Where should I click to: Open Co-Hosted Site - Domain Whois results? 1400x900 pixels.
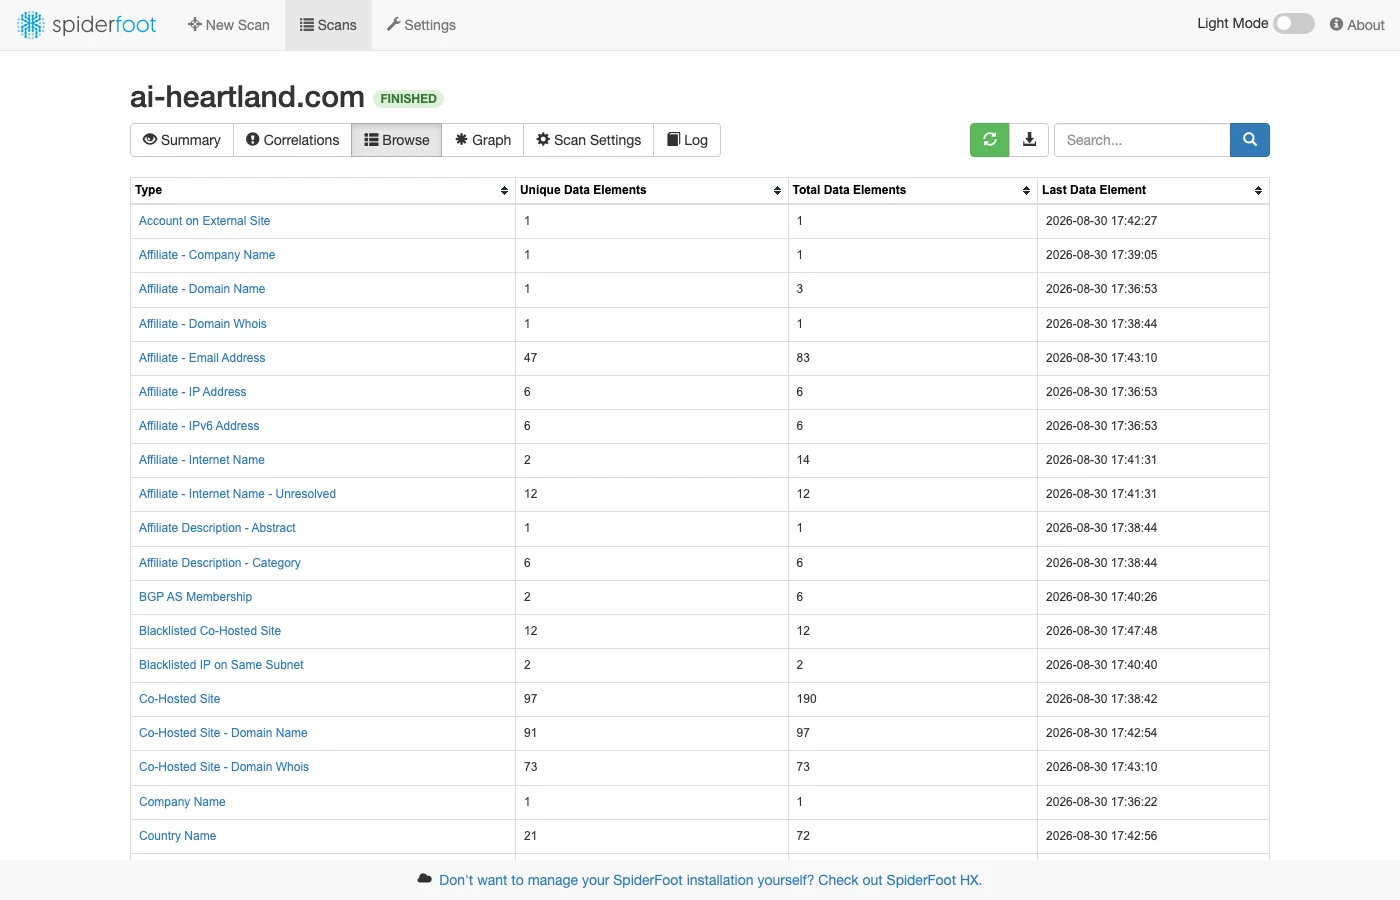pyautogui.click(x=224, y=767)
